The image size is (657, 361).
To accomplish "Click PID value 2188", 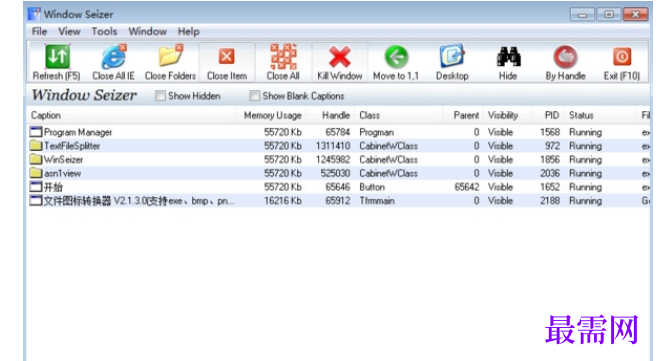I will point(550,201).
